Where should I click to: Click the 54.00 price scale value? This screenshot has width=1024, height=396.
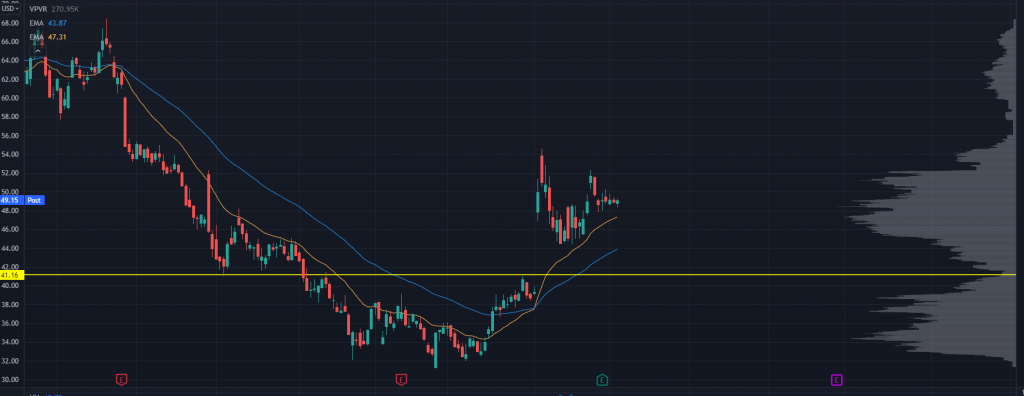coord(9,154)
